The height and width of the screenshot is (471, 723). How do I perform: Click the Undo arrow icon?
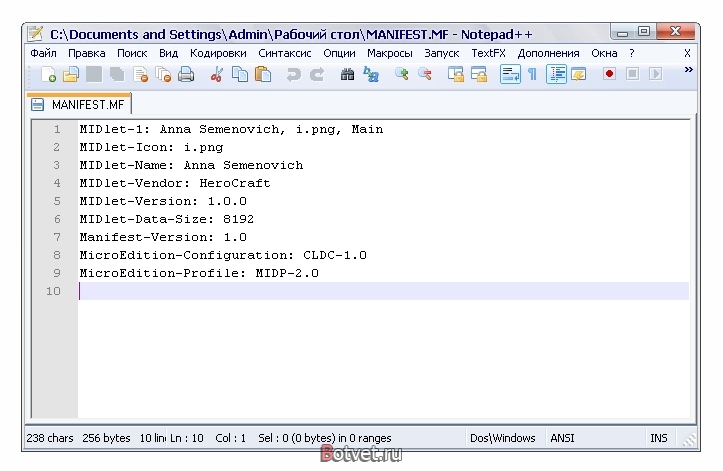293,74
